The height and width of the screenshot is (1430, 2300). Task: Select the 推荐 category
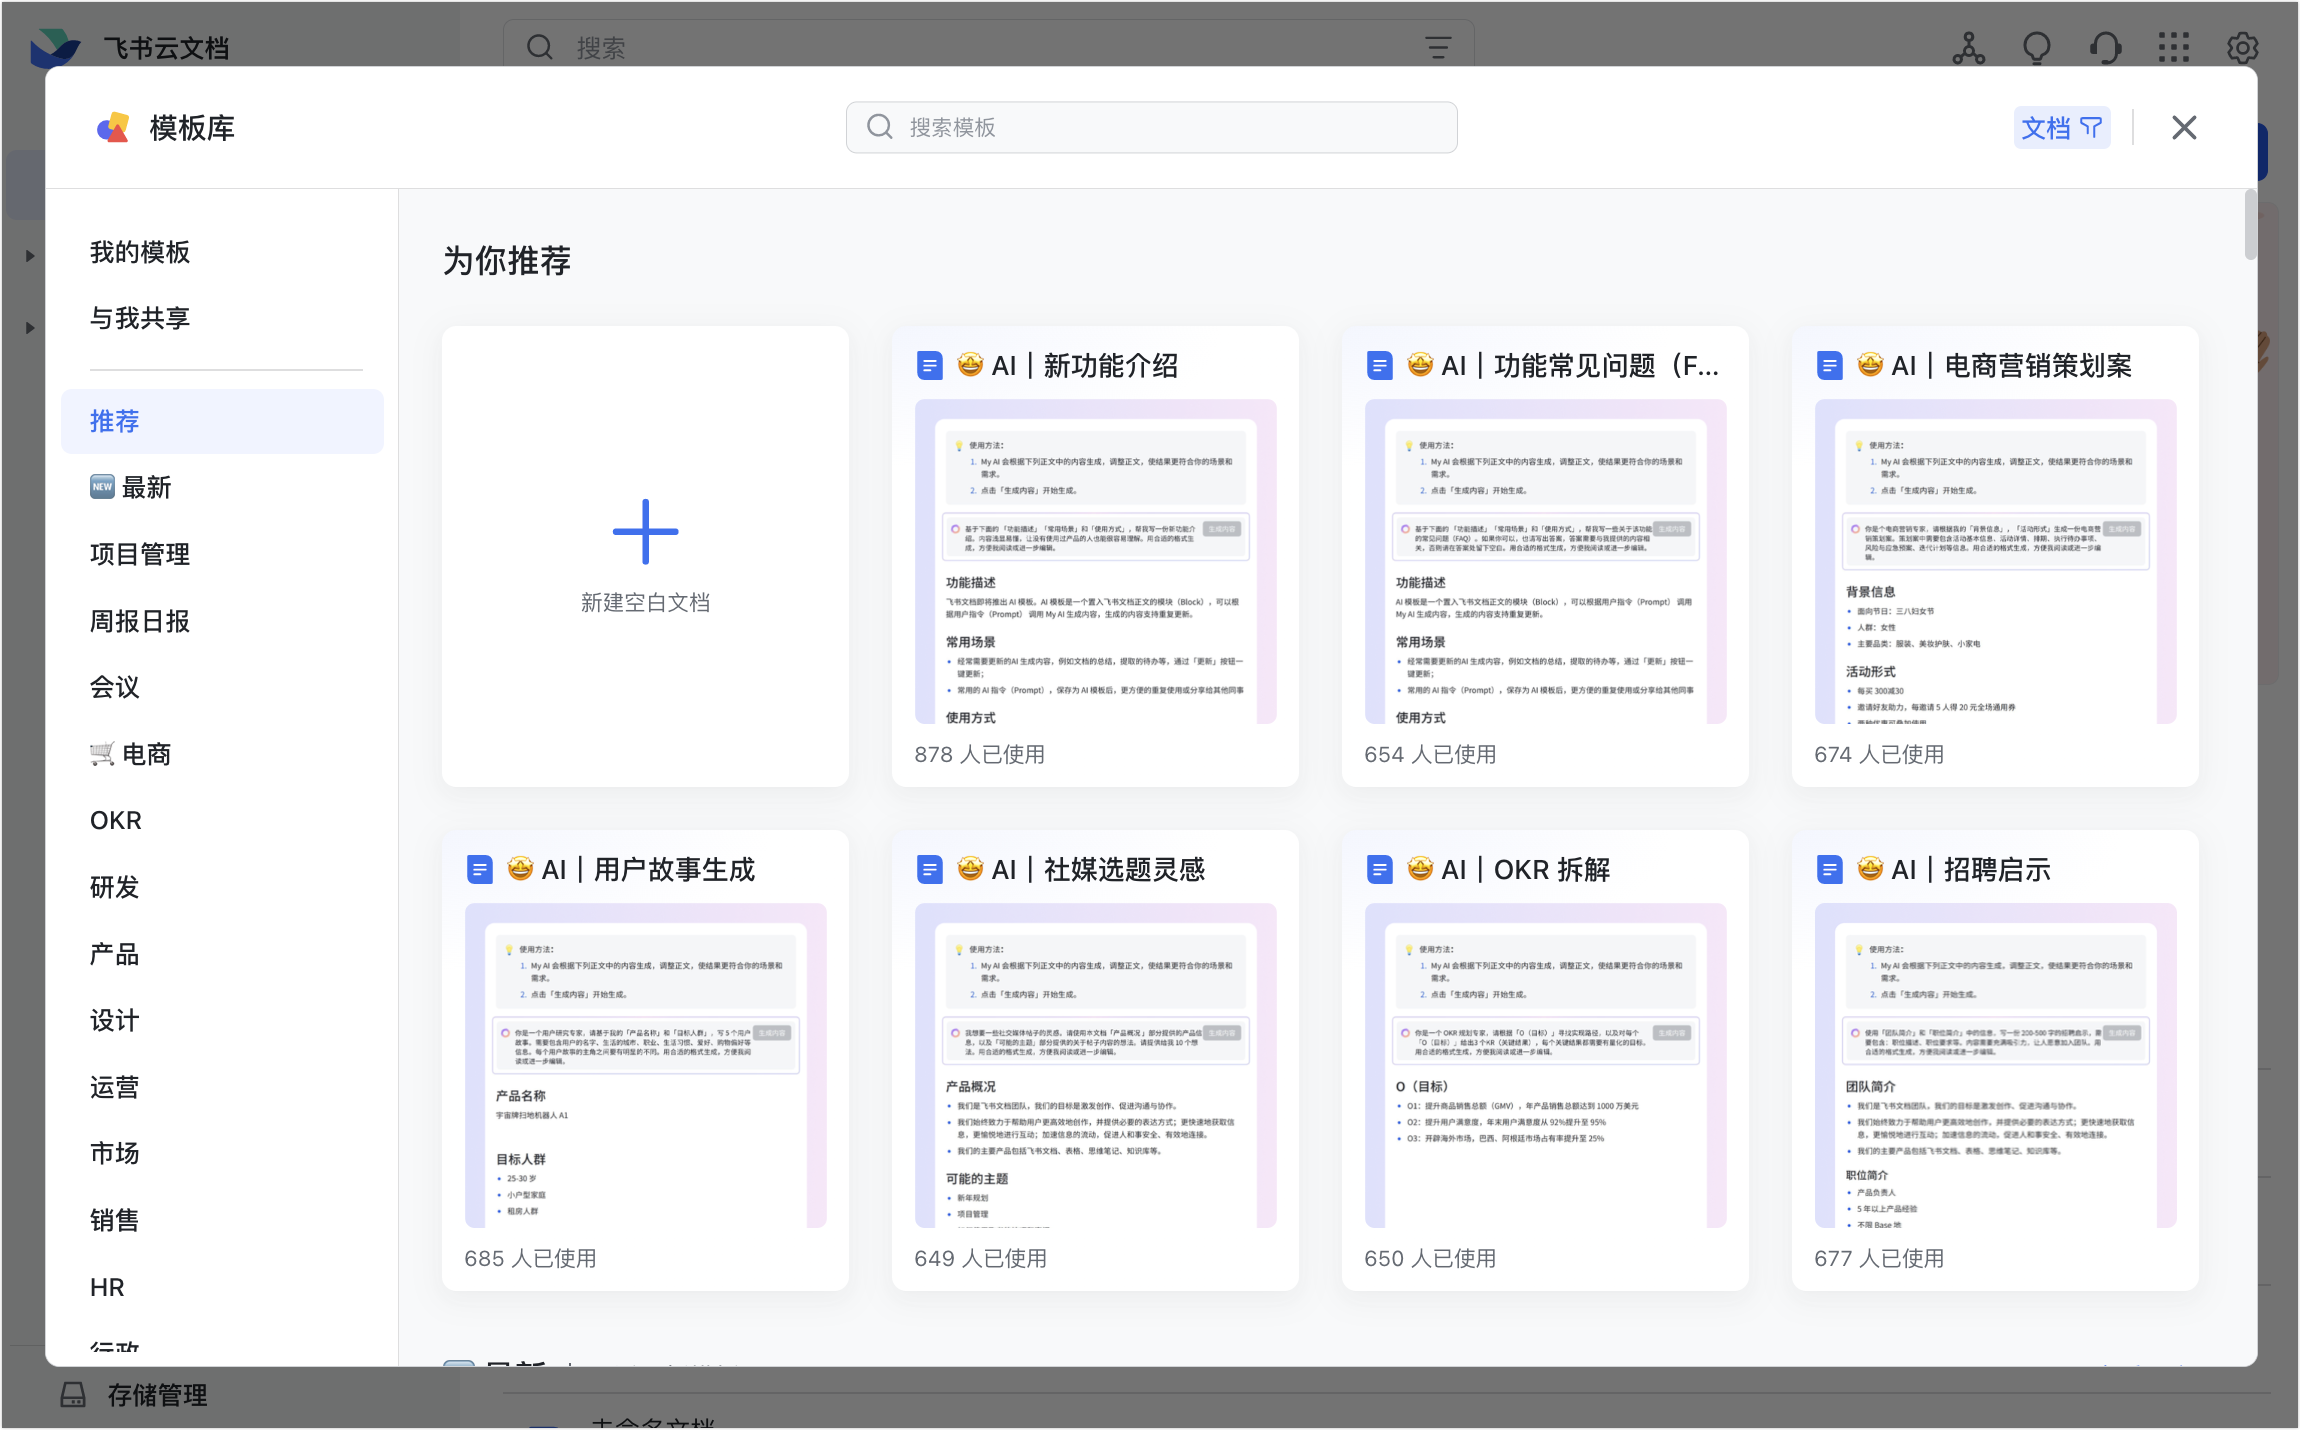pos(222,421)
